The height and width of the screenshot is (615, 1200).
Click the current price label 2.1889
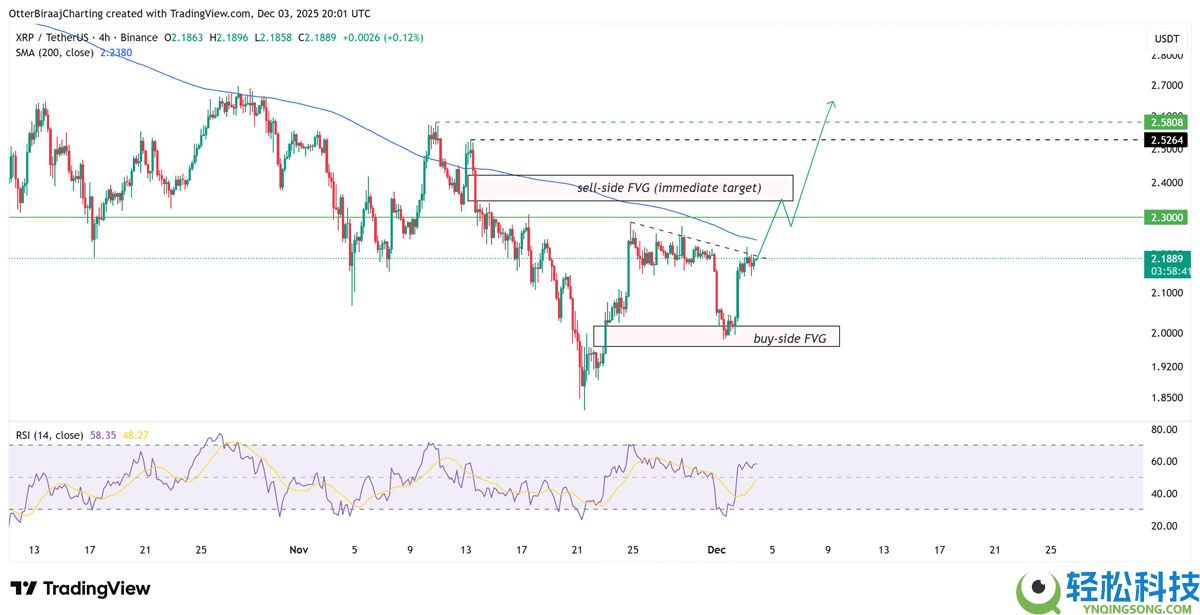pyautogui.click(x=1165, y=258)
